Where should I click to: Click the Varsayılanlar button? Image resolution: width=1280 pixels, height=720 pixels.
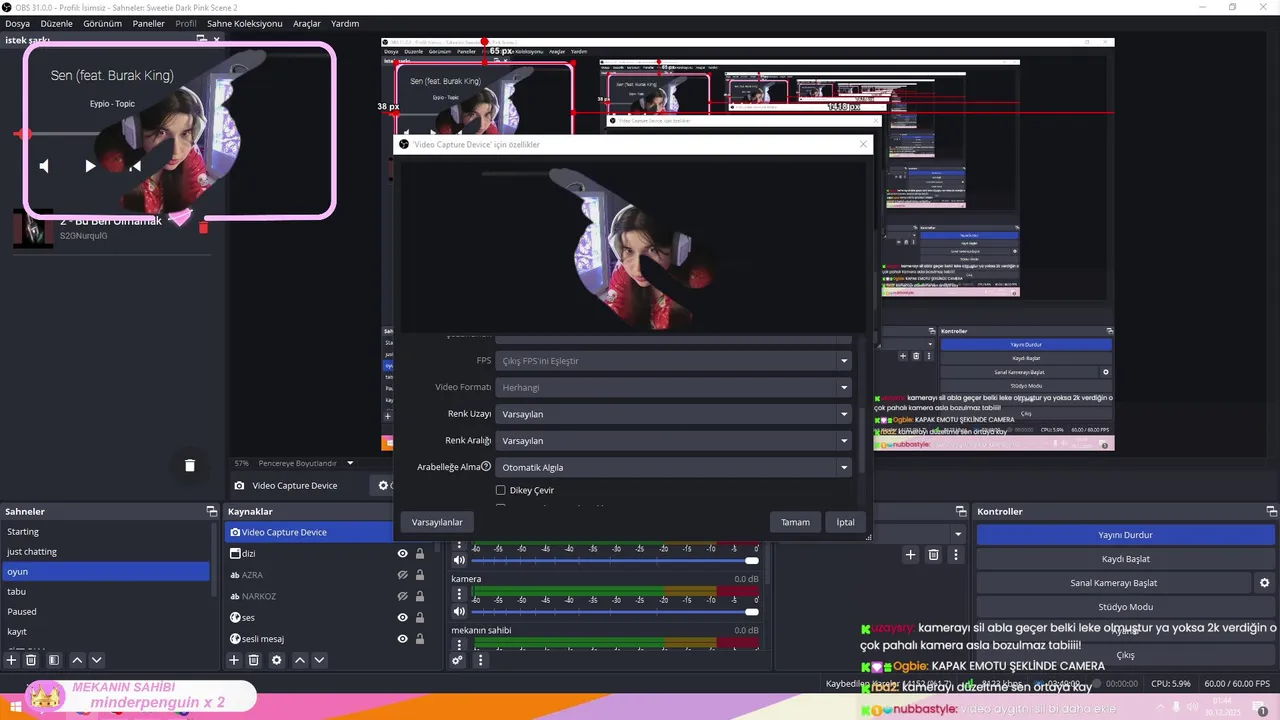click(437, 522)
